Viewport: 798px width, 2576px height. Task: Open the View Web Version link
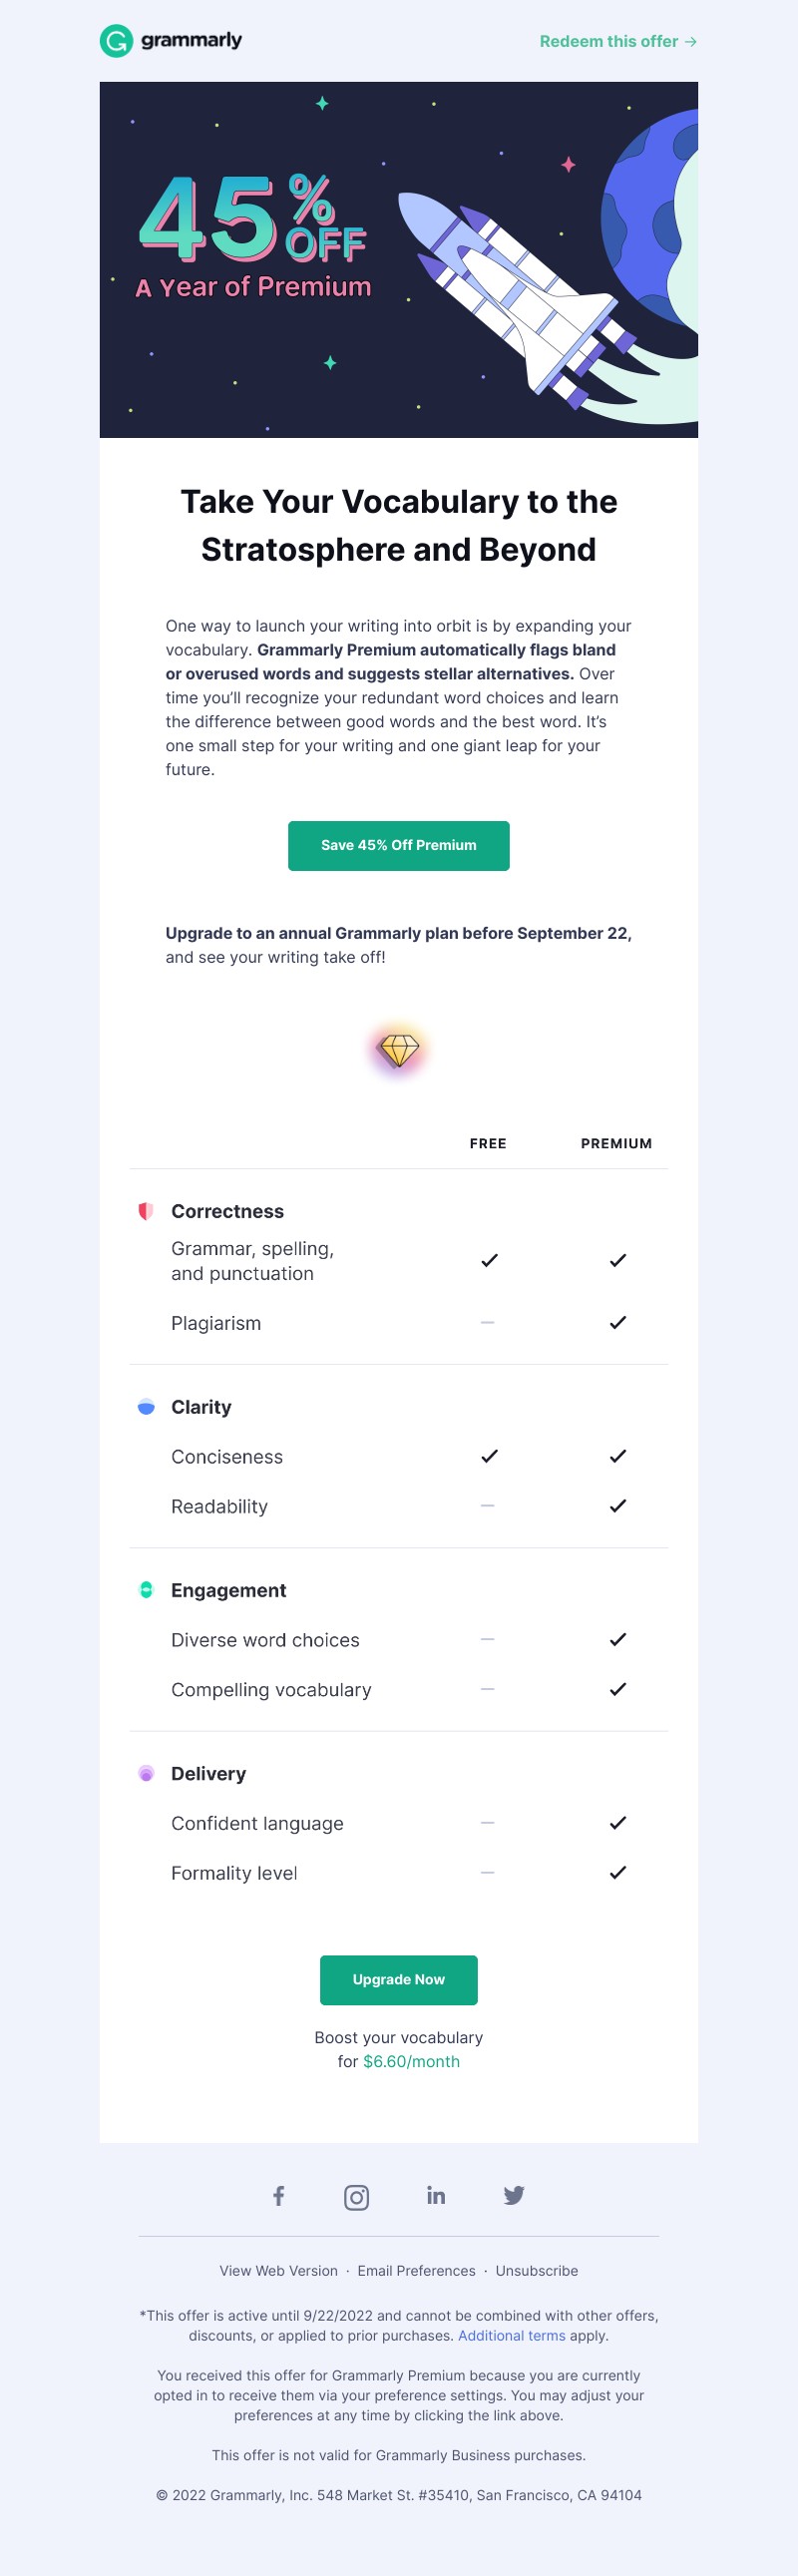click(x=279, y=2271)
